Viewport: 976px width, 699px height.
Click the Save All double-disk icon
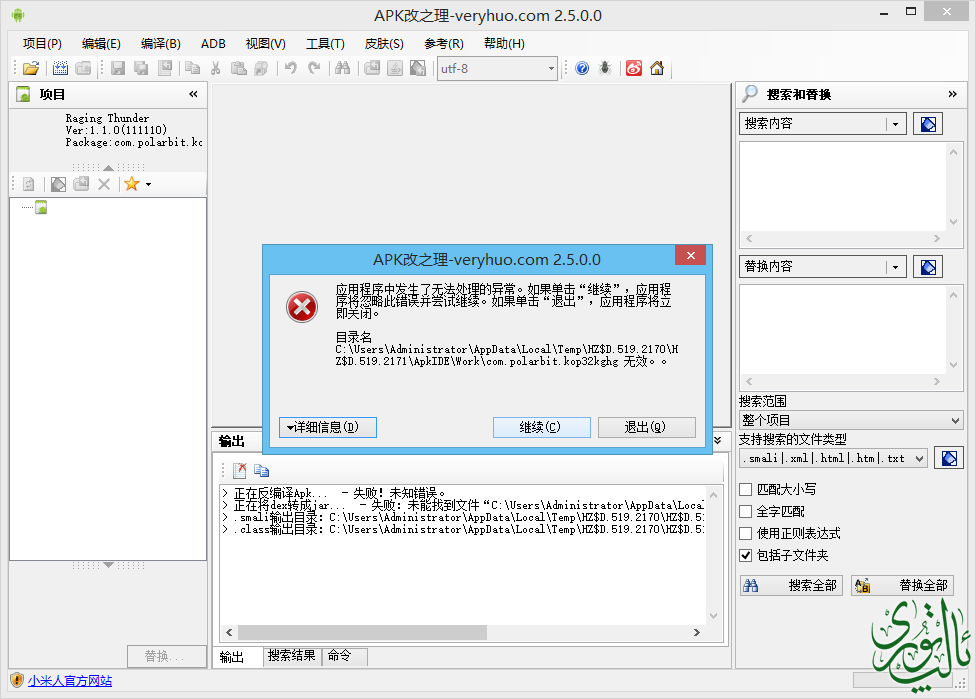click(141, 68)
